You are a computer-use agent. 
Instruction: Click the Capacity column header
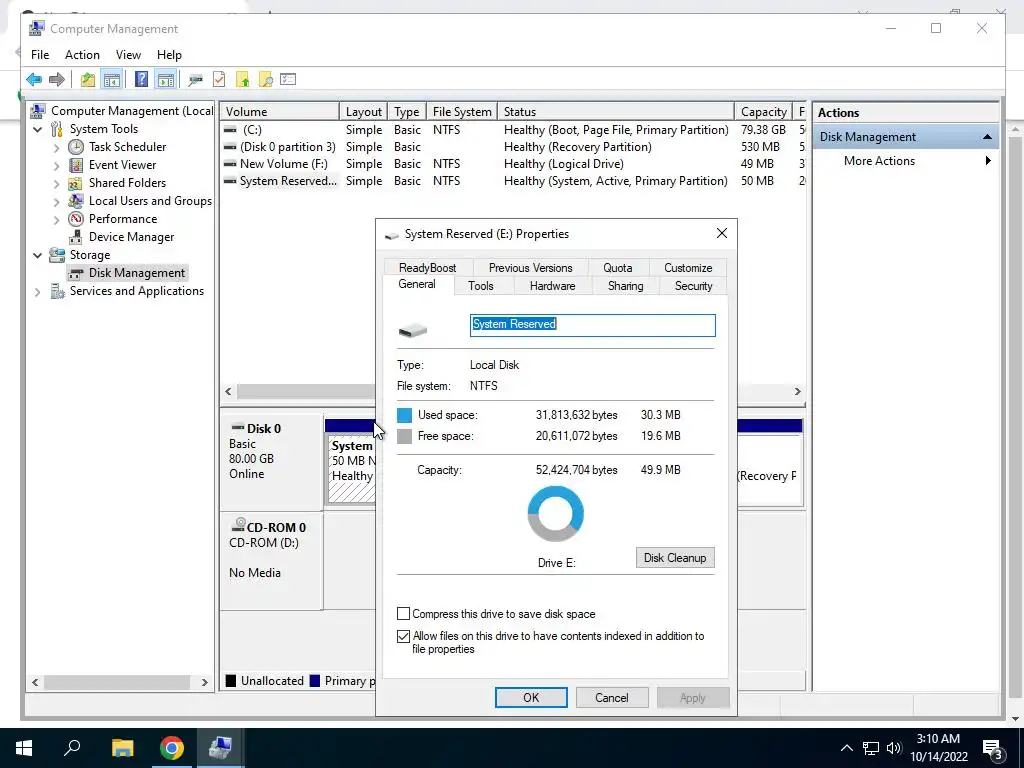pyautogui.click(x=763, y=112)
